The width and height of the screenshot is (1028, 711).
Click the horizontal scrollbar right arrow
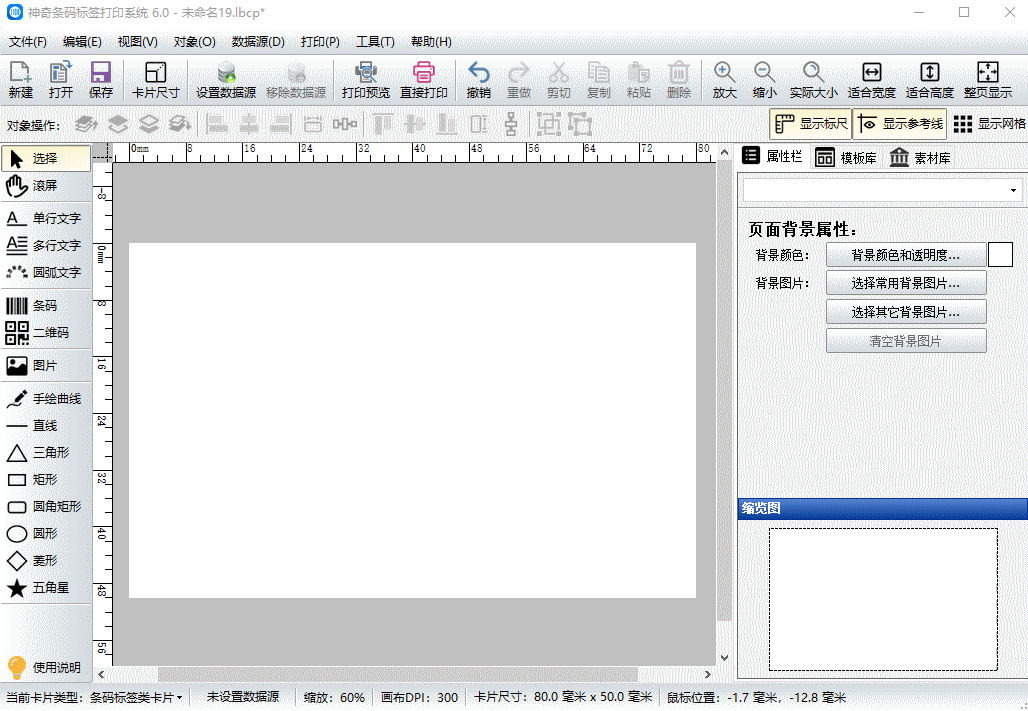pyautogui.click(x=707, y=674)
